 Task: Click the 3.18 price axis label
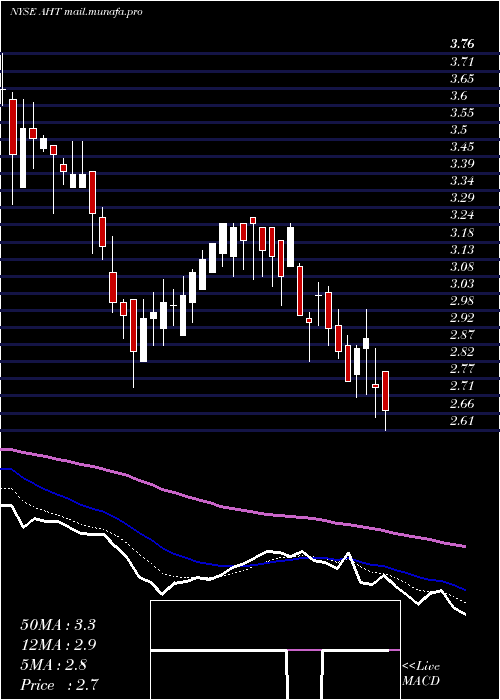pos(462,232)
